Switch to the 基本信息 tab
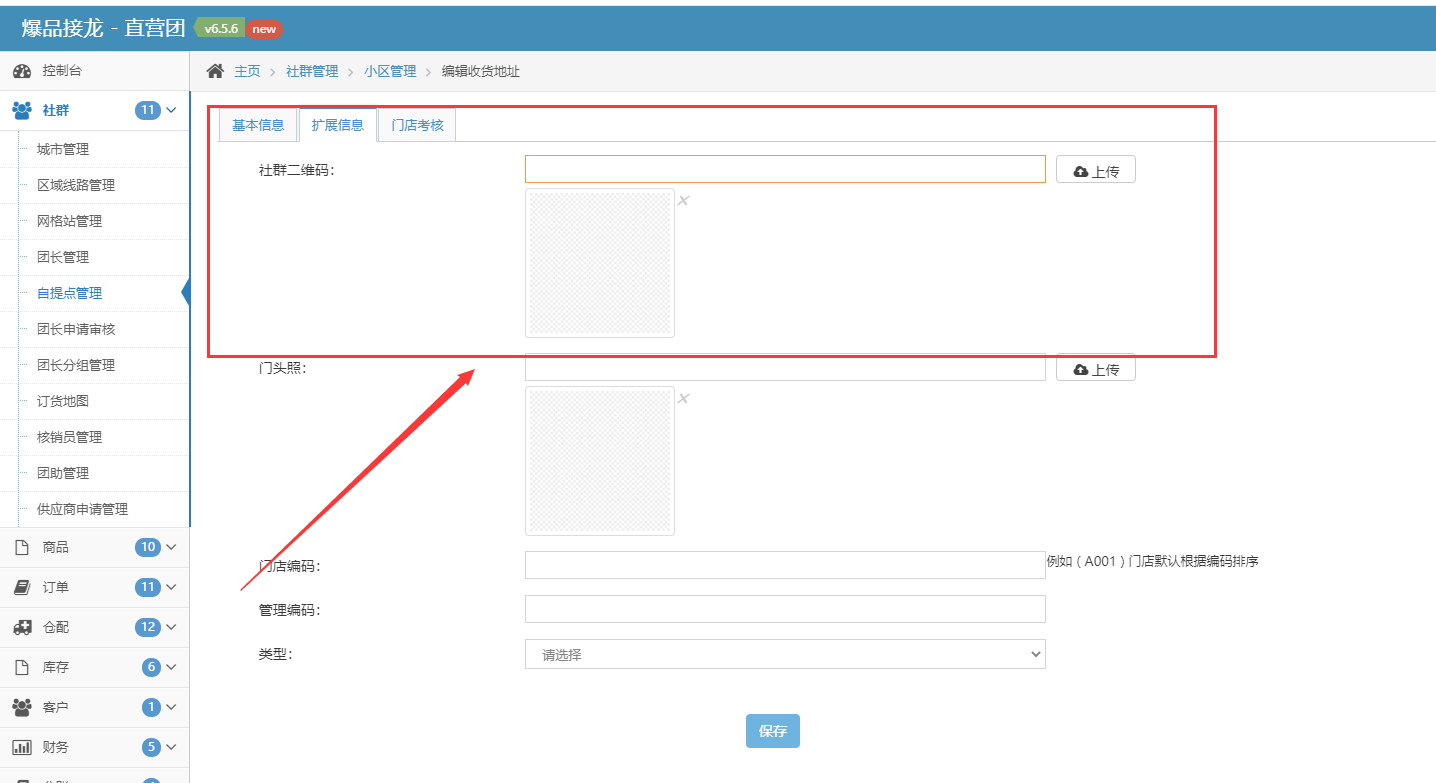The image size is (1436, 783). (x=258, y=125)
